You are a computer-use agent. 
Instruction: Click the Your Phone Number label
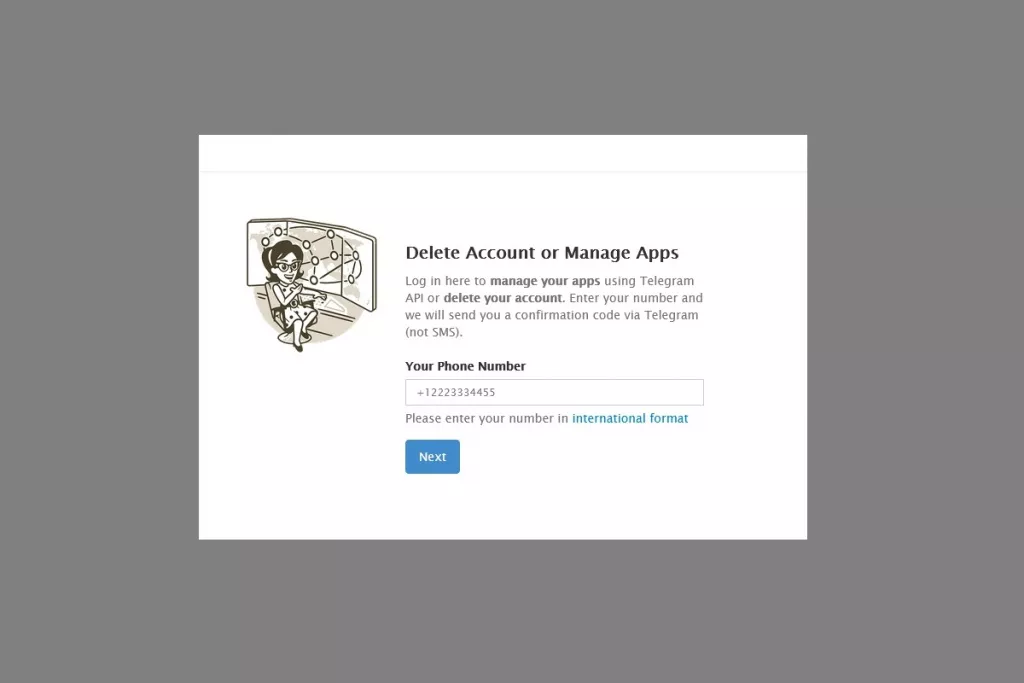tap(465, 366)
